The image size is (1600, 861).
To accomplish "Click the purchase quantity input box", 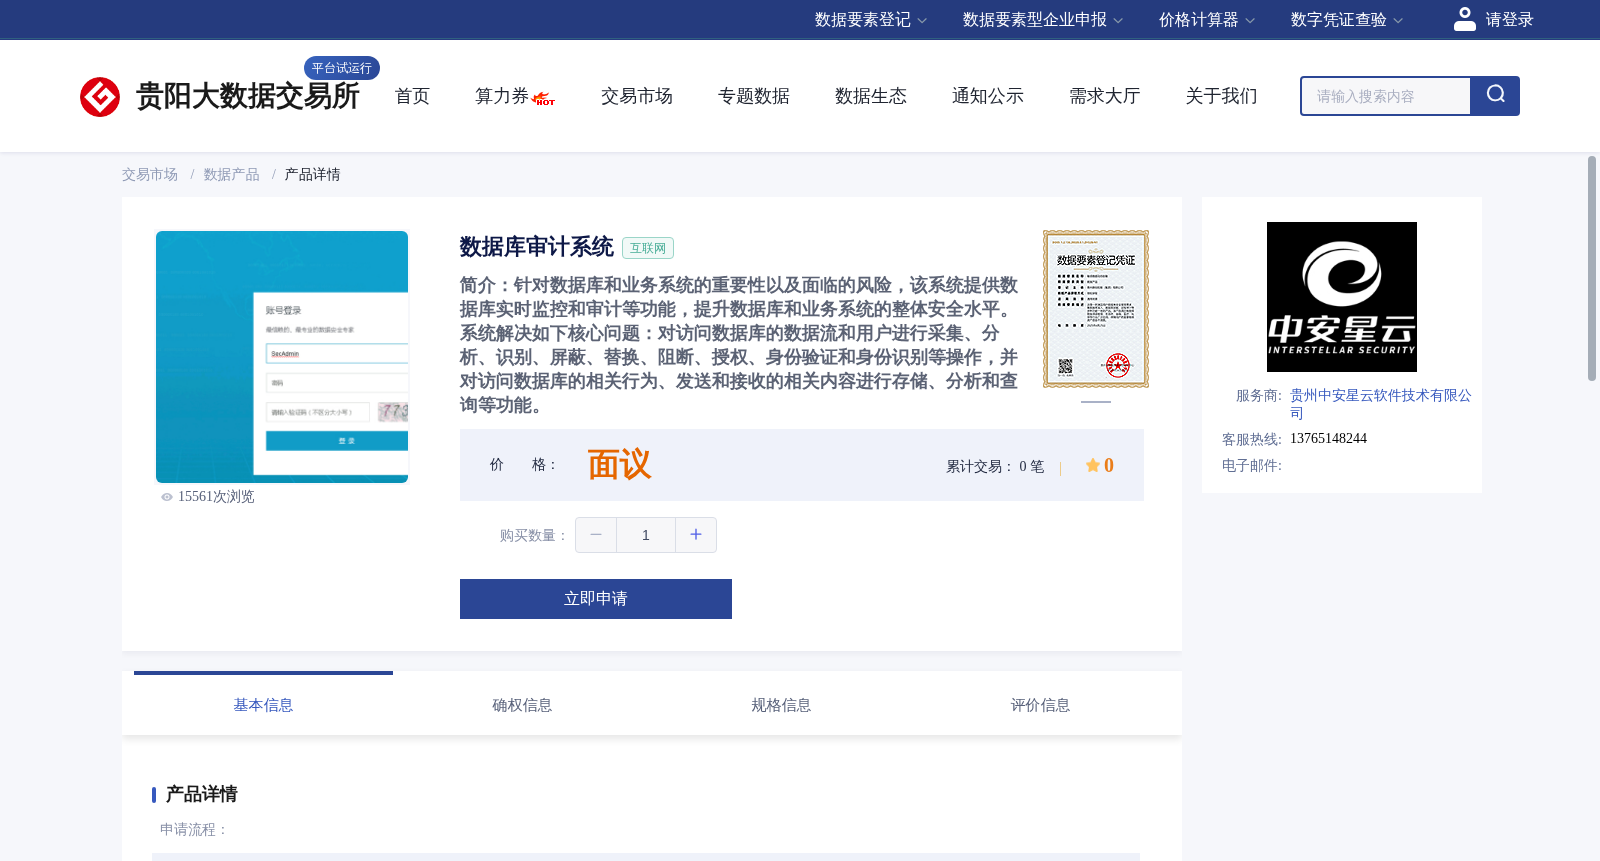I will click(x=646, y=535).
